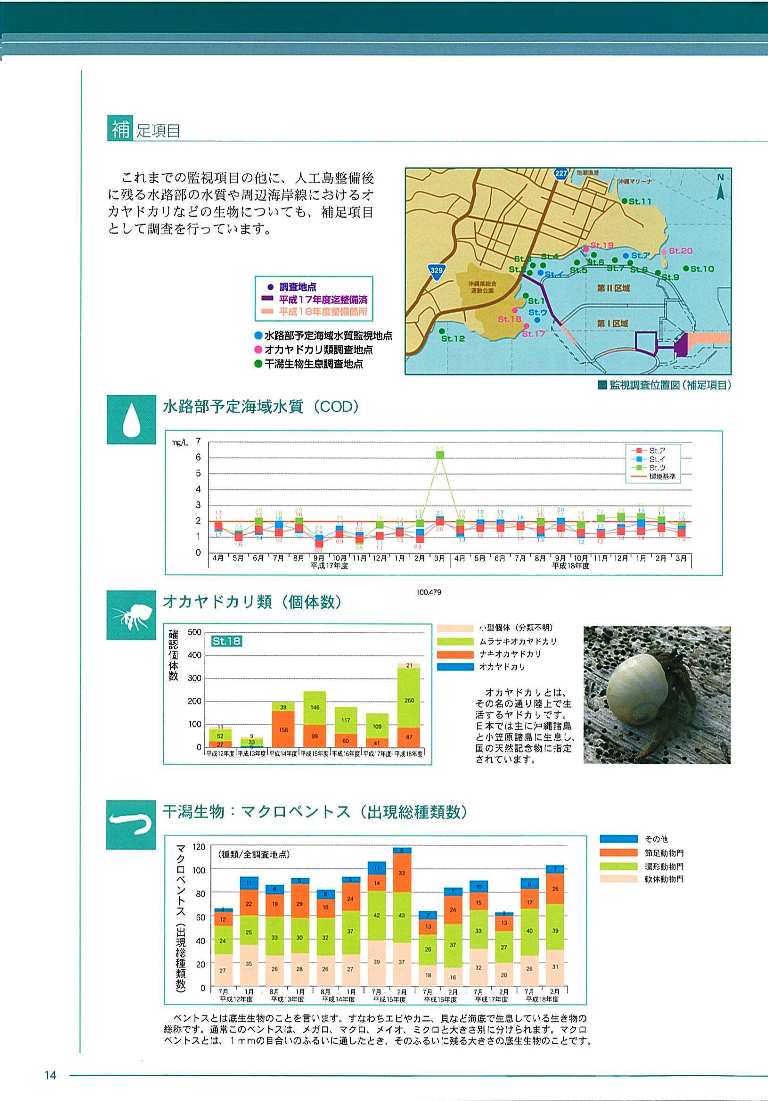Screen dimensions: 768x1101
Task: Click the route 329 shield on map
Action: pos(437,271)
